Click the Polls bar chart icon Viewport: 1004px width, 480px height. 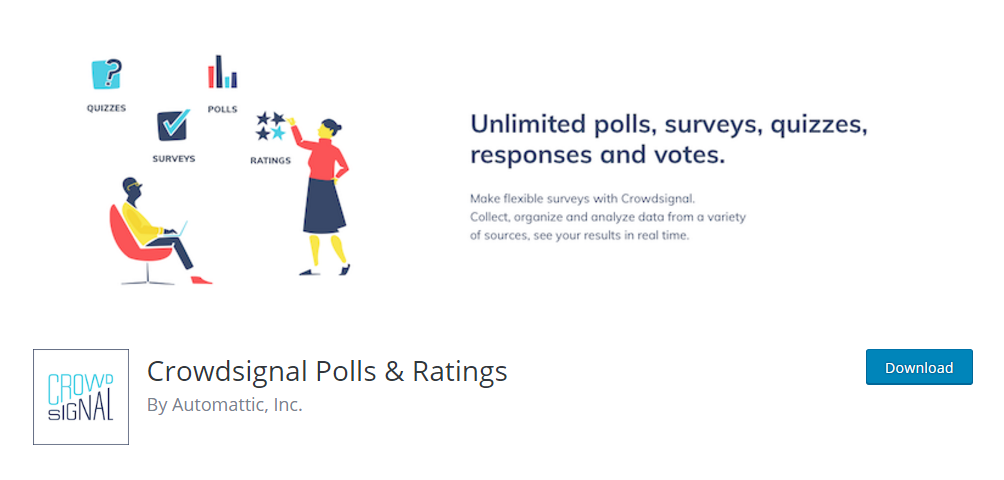pyautogui.click(x=222, y=72)
